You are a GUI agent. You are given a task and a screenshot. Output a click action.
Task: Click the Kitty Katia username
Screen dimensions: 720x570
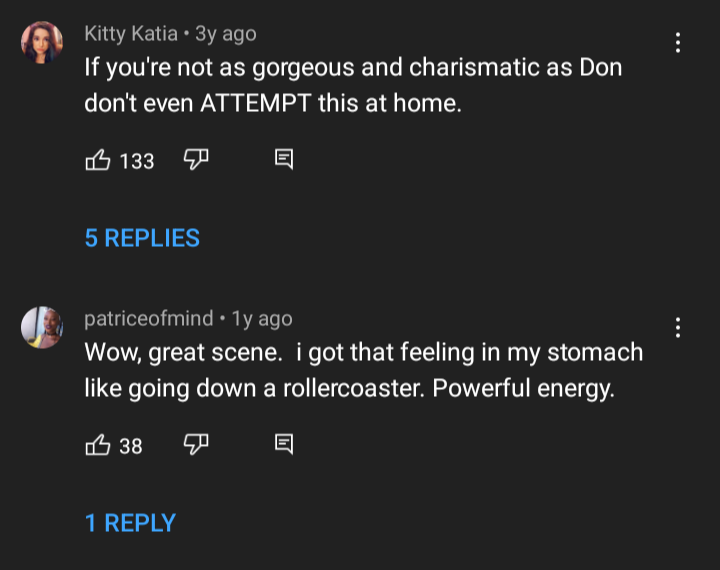pyautogui.click(x=131, y=34)
